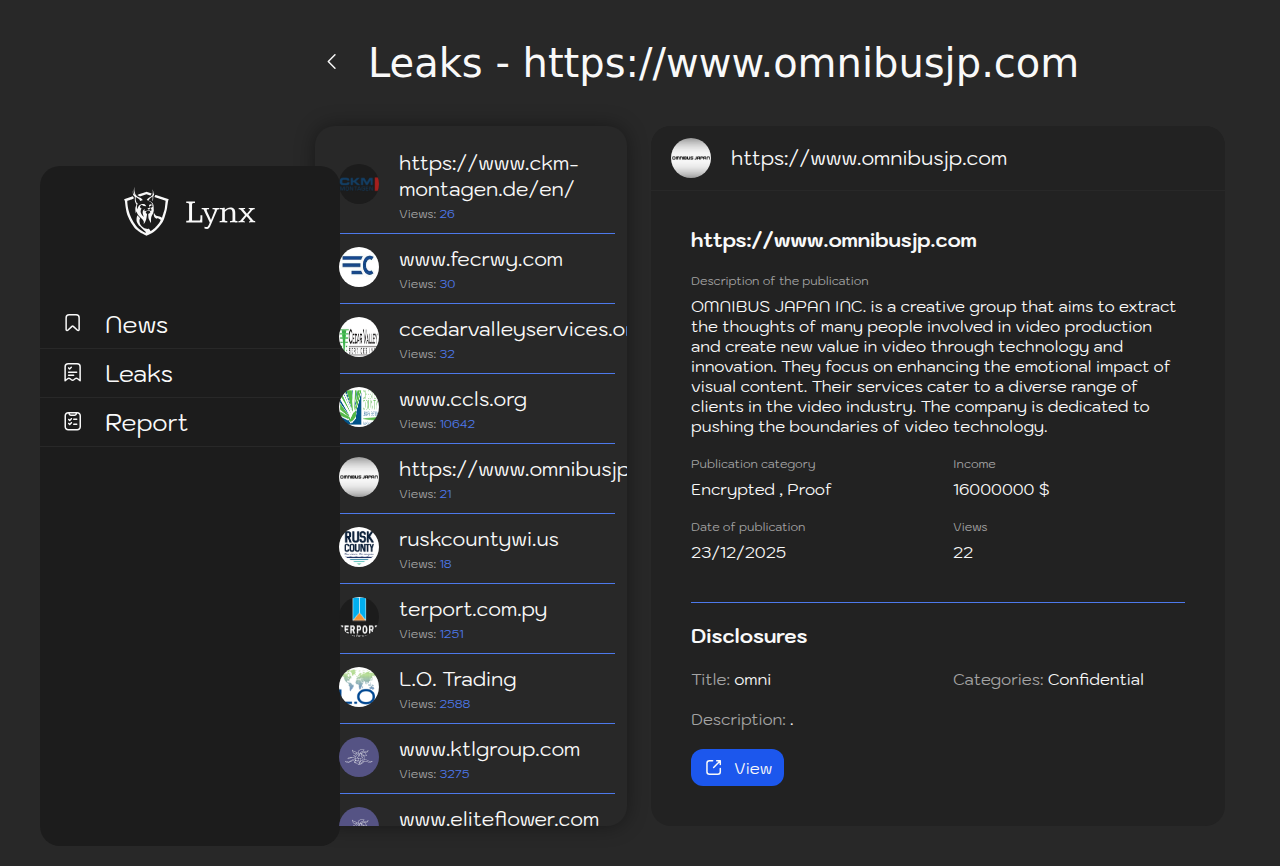Open the News menu item
The image size is (1280, 866).
(136, 325)
